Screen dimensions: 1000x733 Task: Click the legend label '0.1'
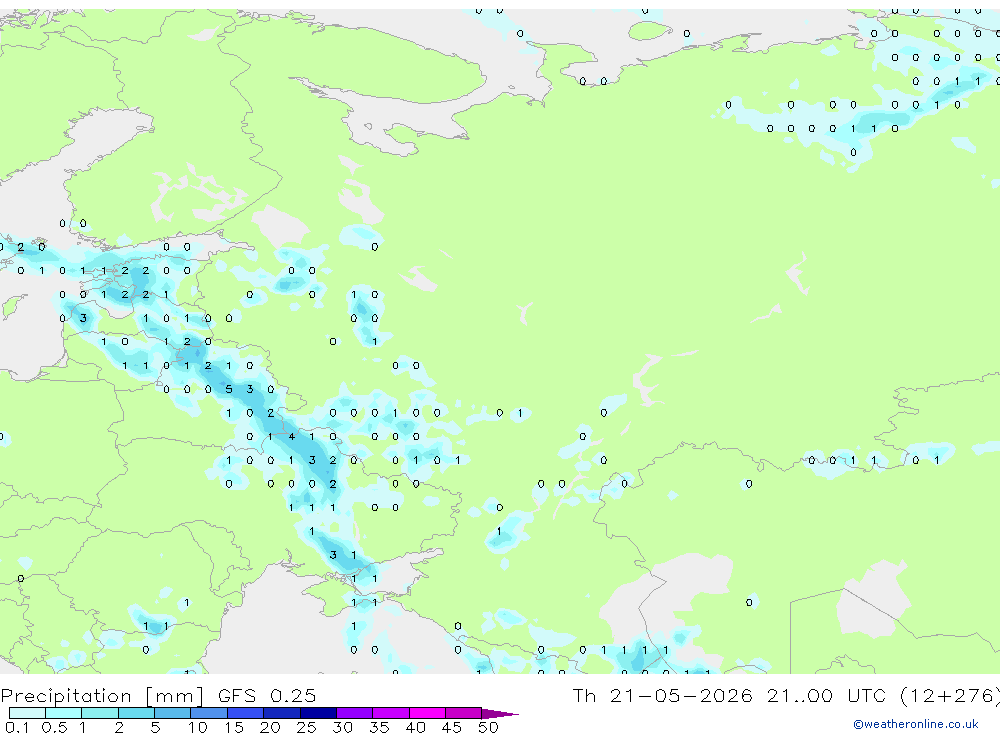pos(17,727)
